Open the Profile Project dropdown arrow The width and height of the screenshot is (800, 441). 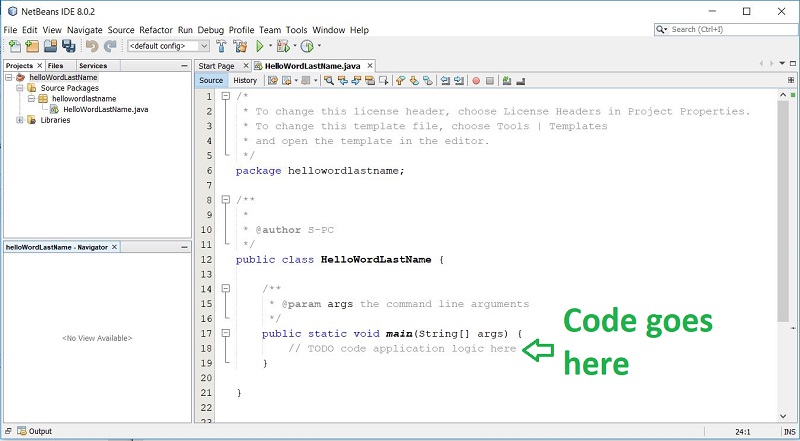click(319, 46)
